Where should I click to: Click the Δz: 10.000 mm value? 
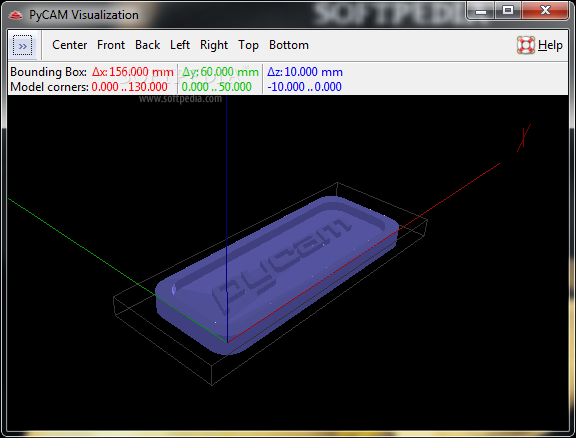coord(305,72)
